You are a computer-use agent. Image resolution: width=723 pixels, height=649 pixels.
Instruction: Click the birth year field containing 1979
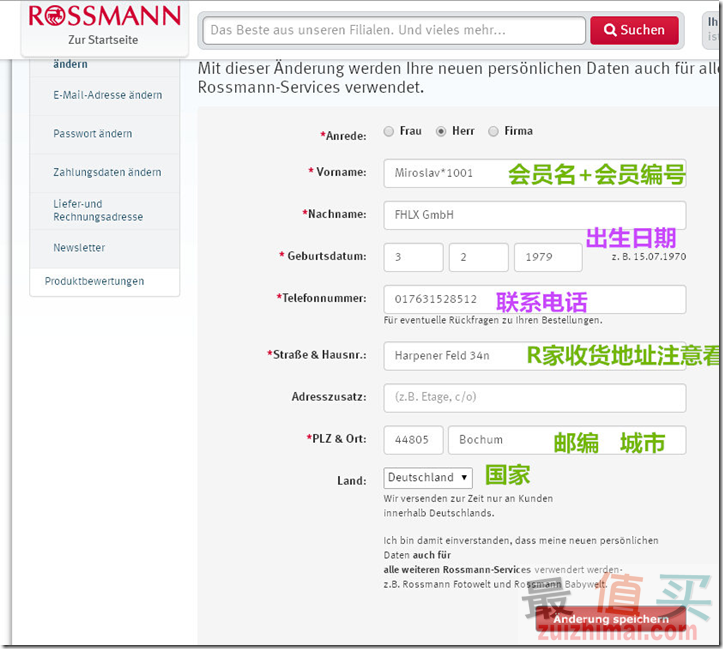coord(548,257)
